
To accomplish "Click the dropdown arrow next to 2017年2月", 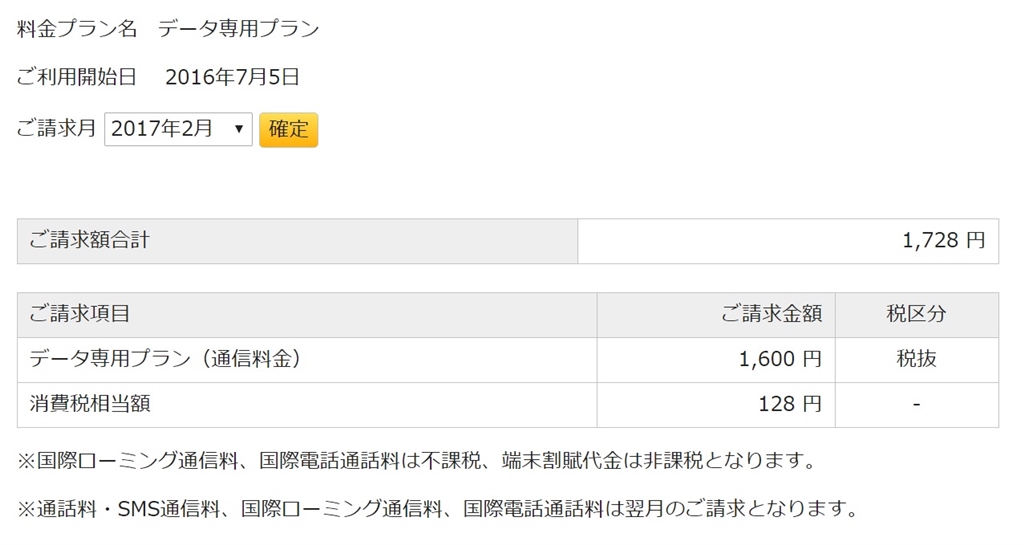I will coord(238,129).
